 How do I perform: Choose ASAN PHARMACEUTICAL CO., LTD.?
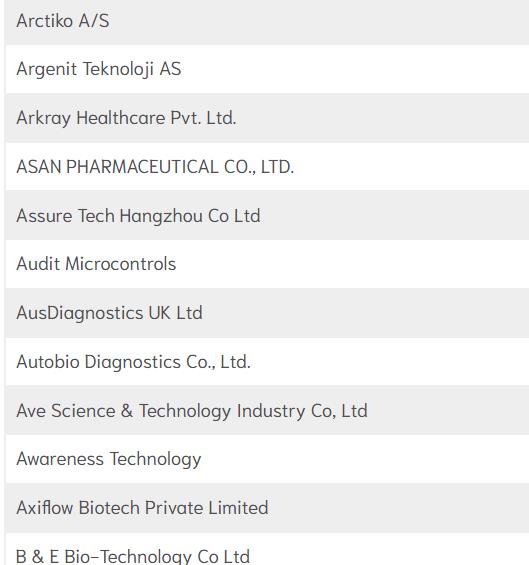click(x=267, y=166)
